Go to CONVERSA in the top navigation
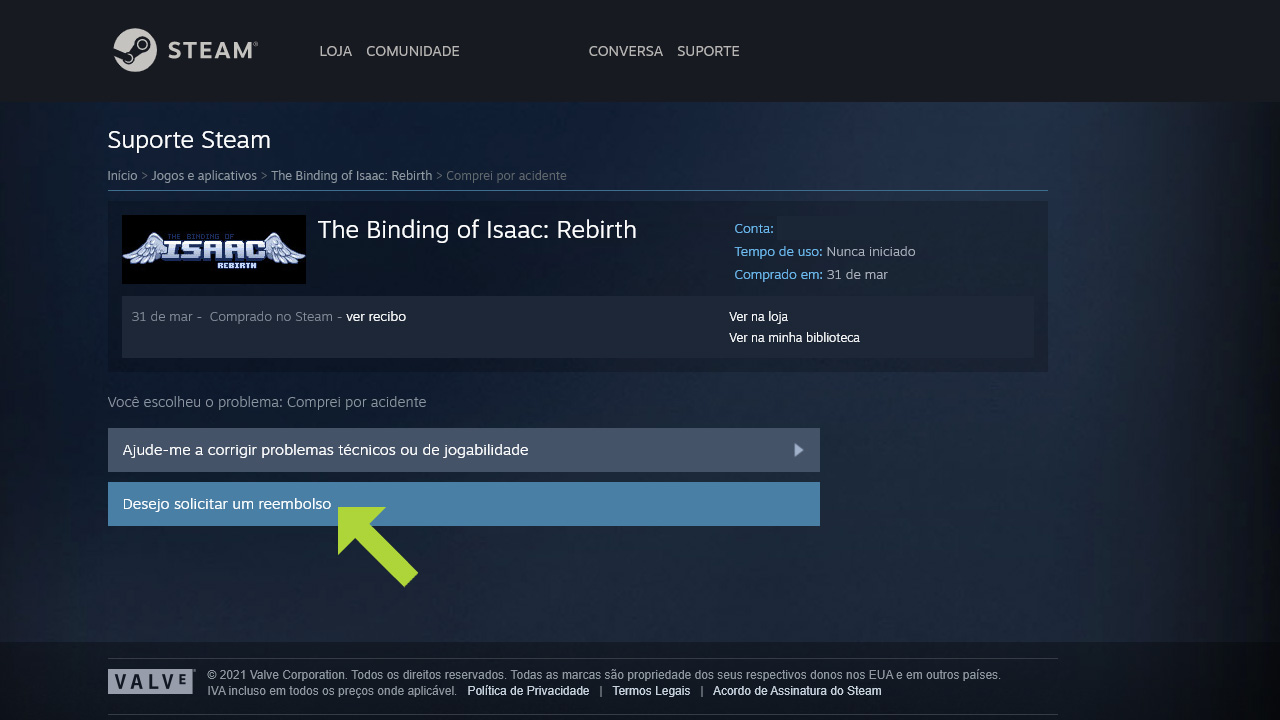The width and height of the screenshot is (1280, 720). point(625,51)
